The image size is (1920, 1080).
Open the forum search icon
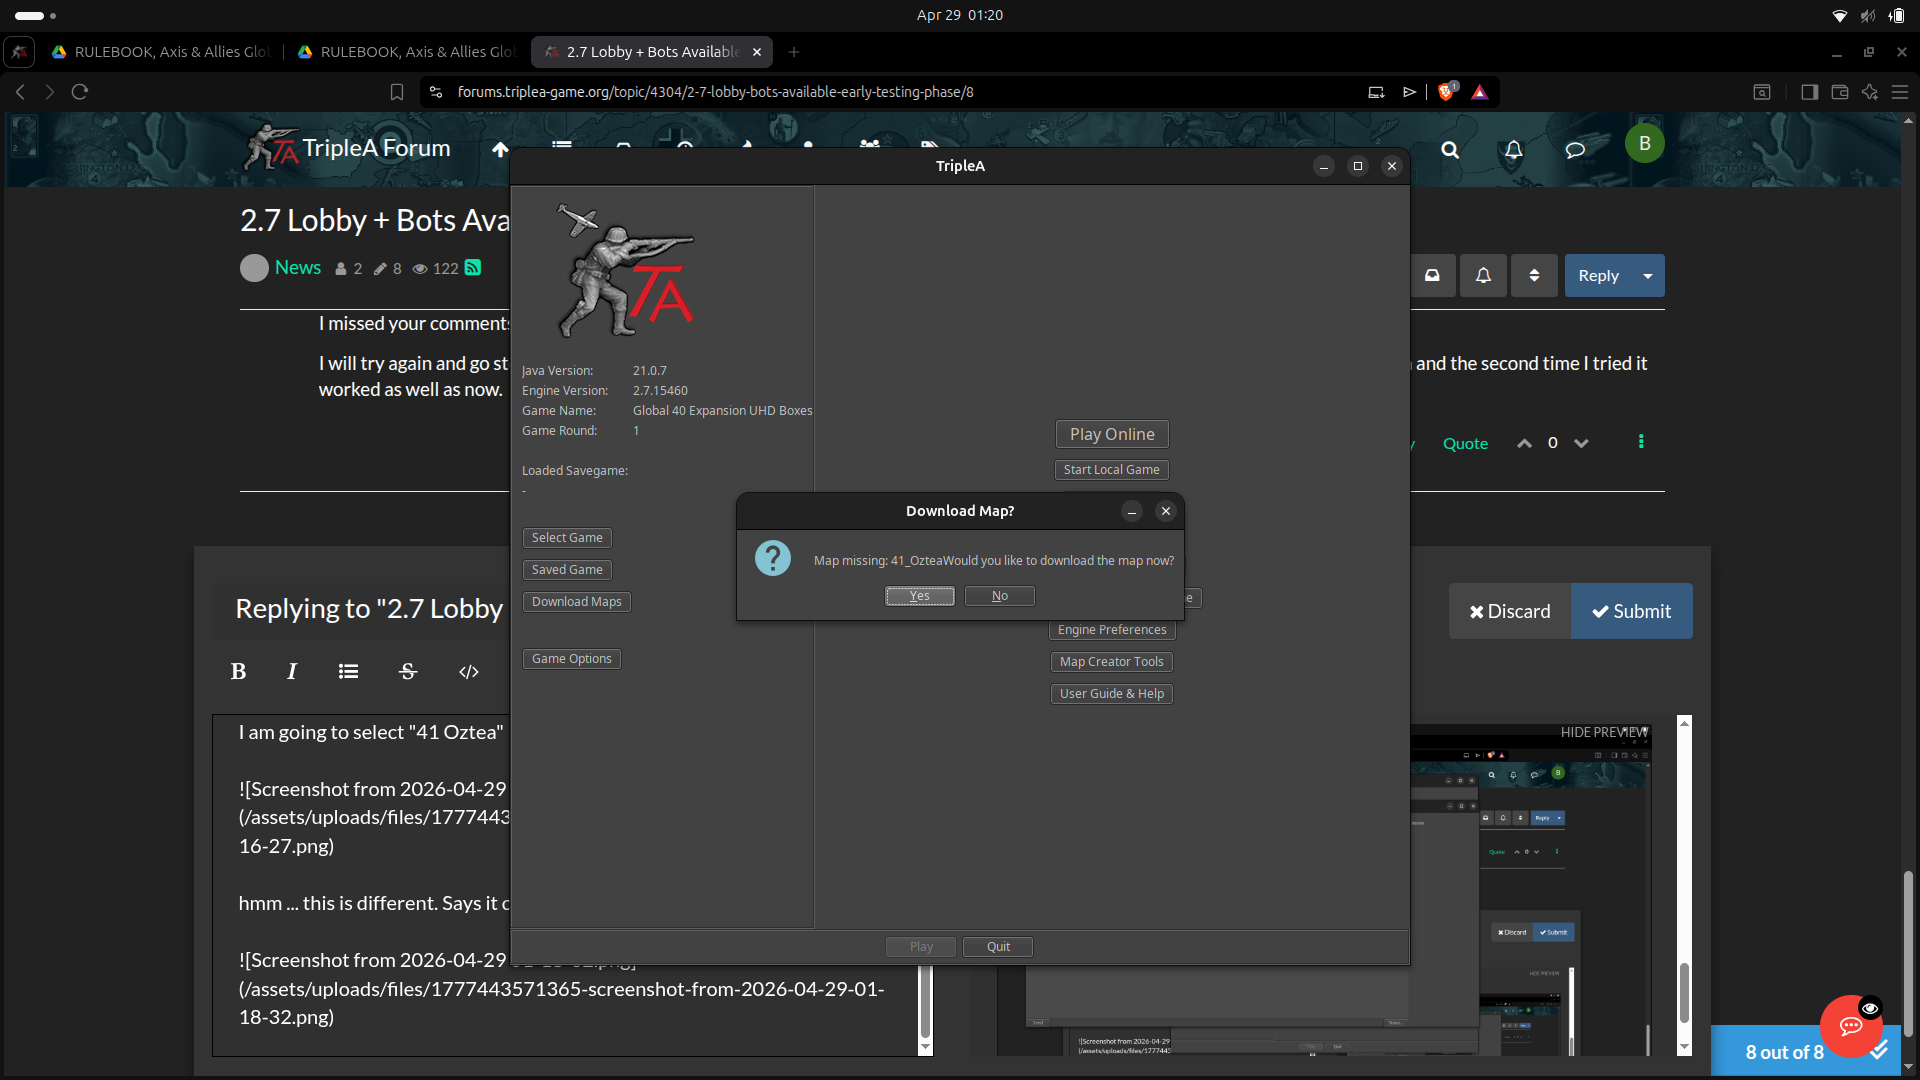(1449, 150)
